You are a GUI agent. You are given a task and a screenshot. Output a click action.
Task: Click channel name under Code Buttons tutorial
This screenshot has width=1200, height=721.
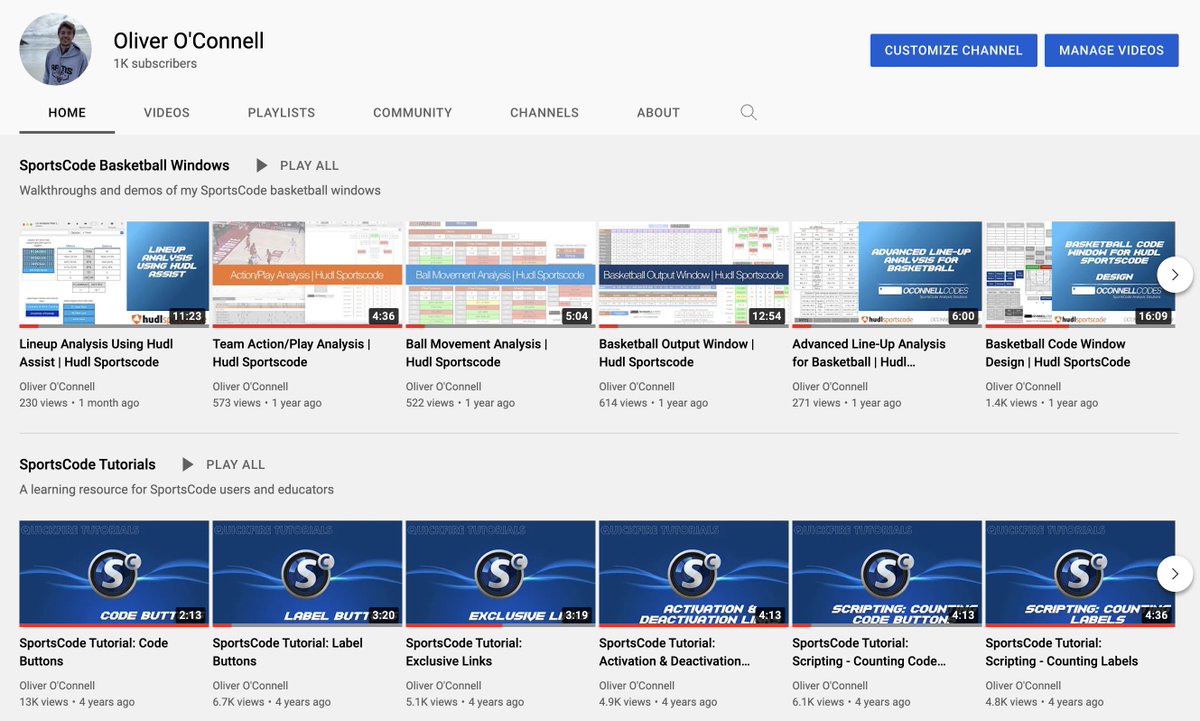[x=57, y=685]
